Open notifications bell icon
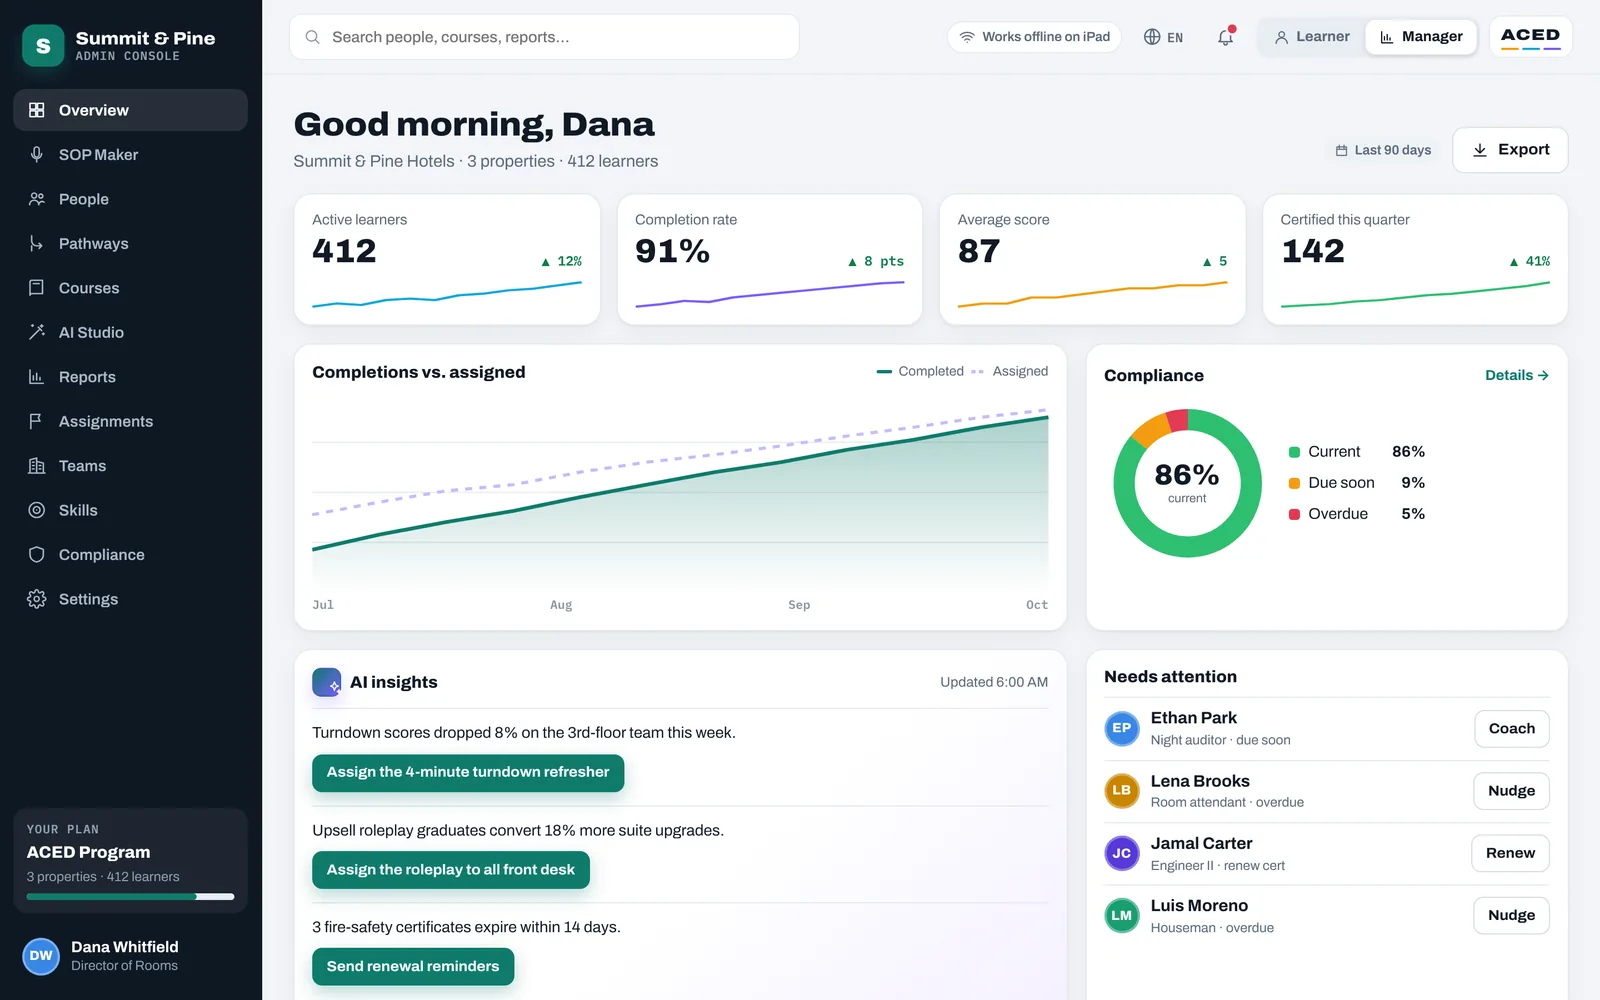This screenshot has width=1600, height=1000. [x=1225, y=37]
